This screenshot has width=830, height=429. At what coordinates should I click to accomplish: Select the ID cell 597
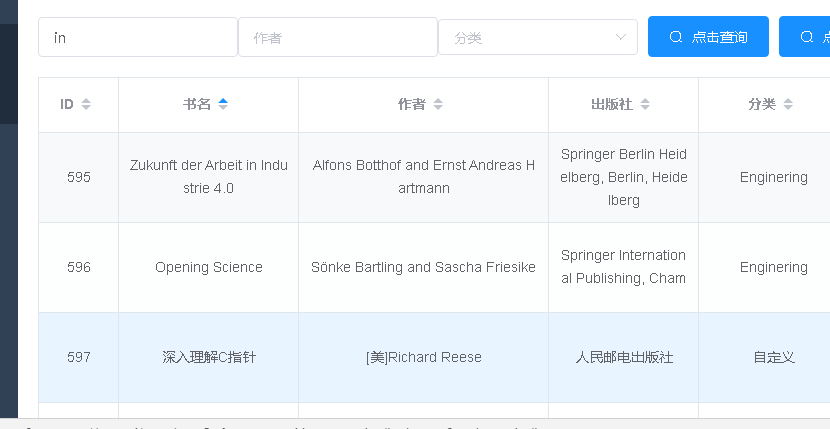click(x=79, y=357)
